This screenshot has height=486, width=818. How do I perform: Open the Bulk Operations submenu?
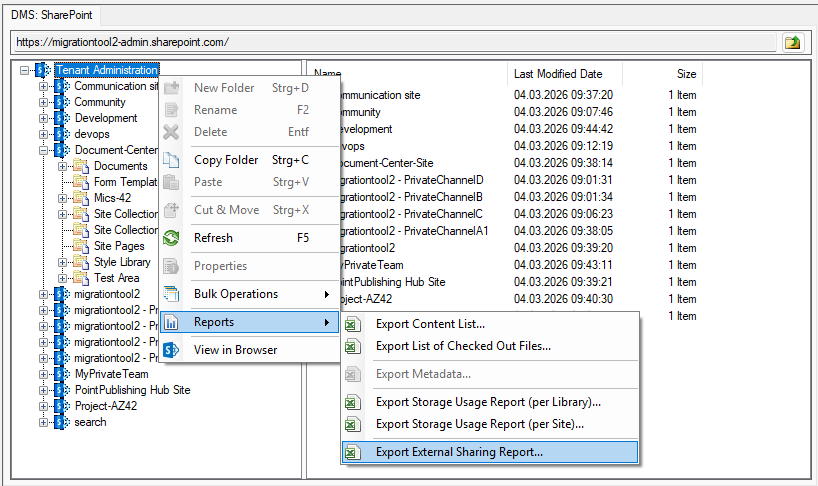[250, 294]
